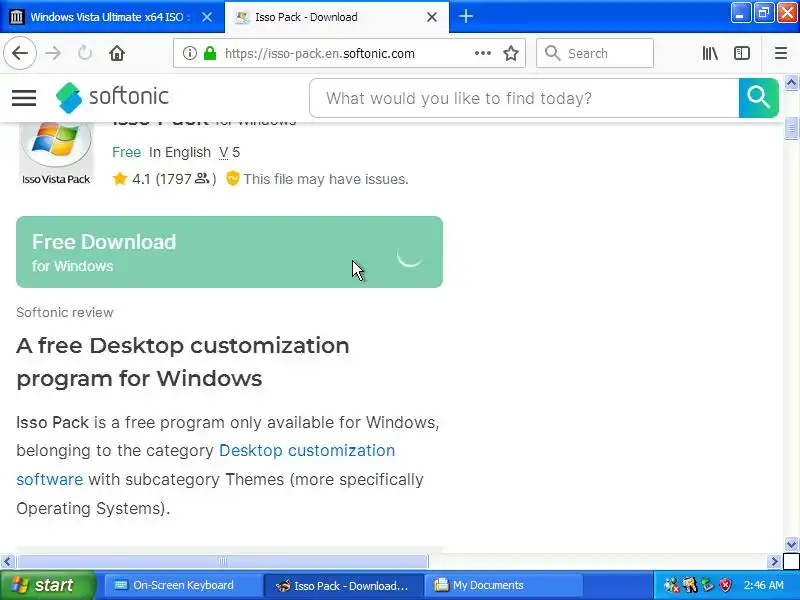Open the Windows start menu
The image size is (800, 600).
48,585
